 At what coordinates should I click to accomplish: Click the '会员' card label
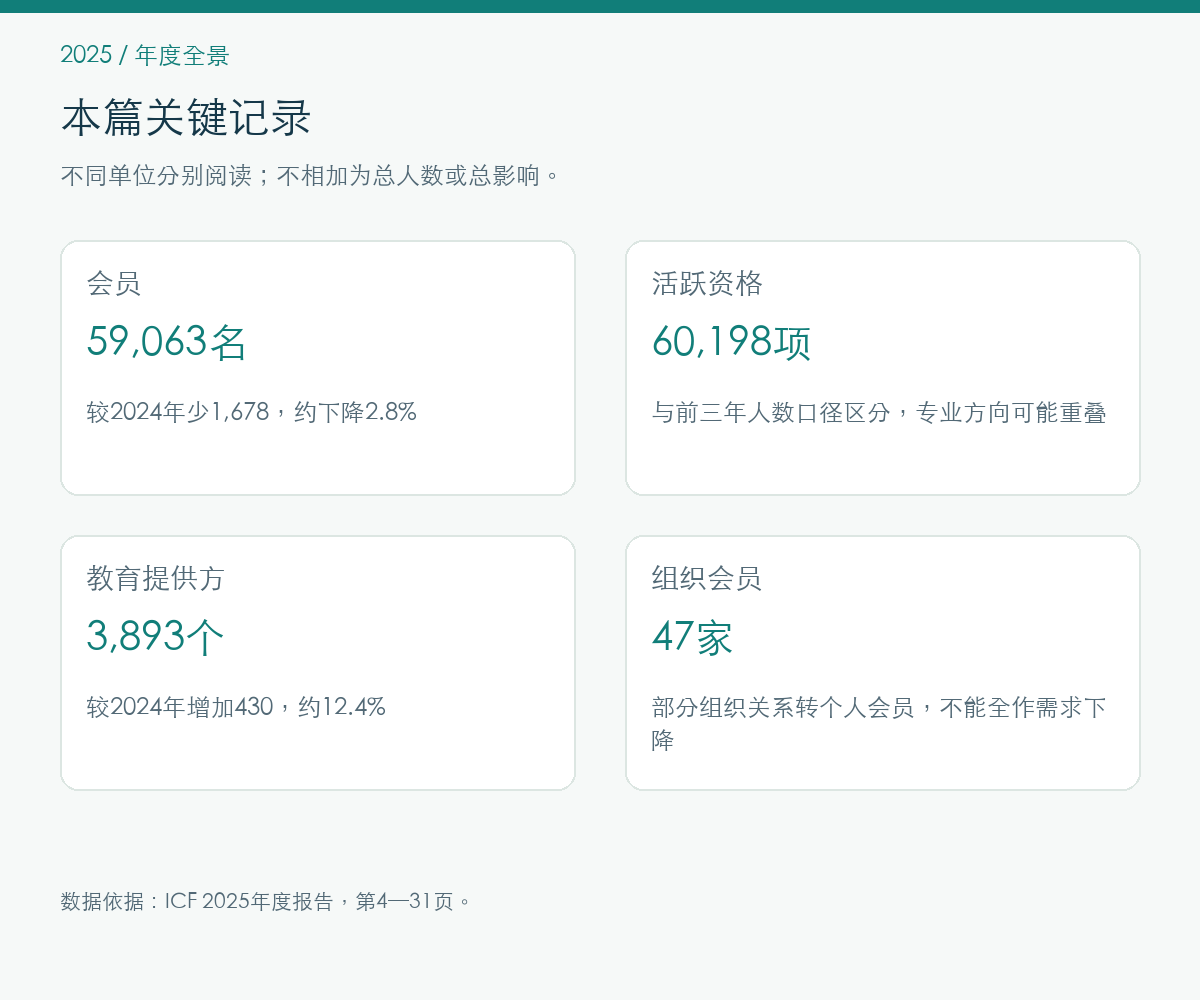click(114, 283)
